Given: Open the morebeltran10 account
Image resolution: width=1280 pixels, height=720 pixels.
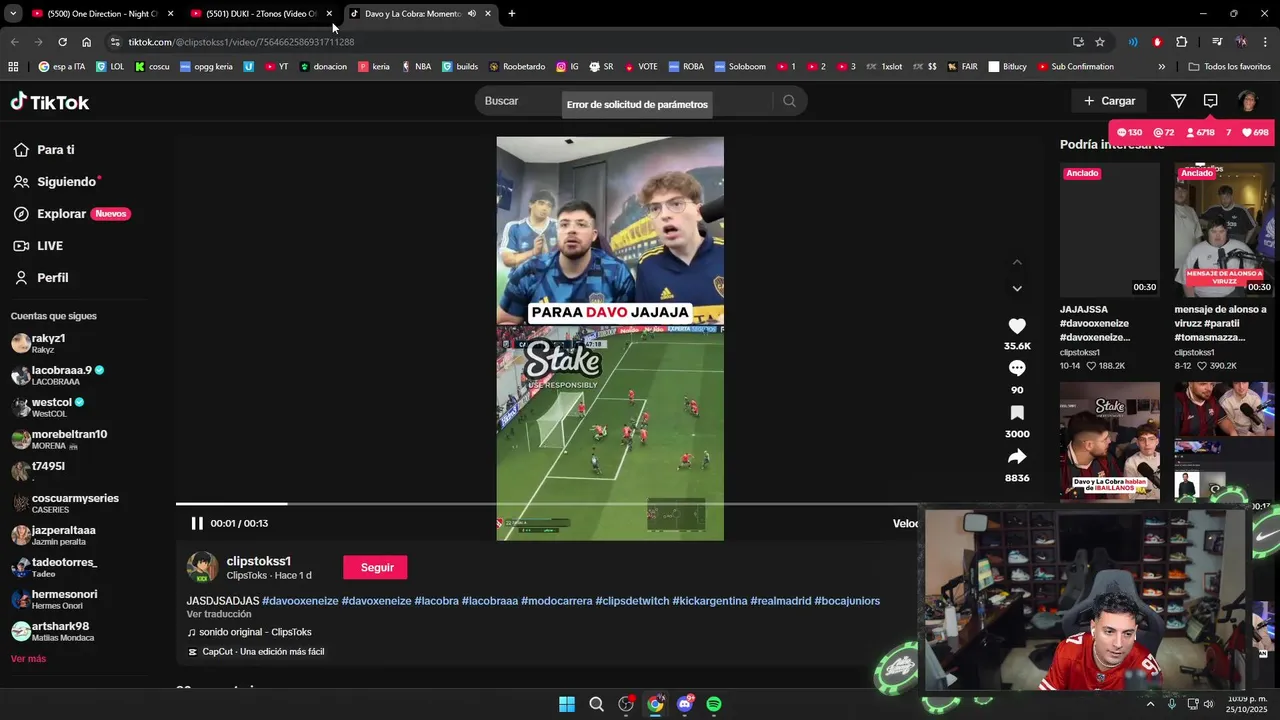Looking at the screenshot, I should pyautogui.click(x=59, y=439).
